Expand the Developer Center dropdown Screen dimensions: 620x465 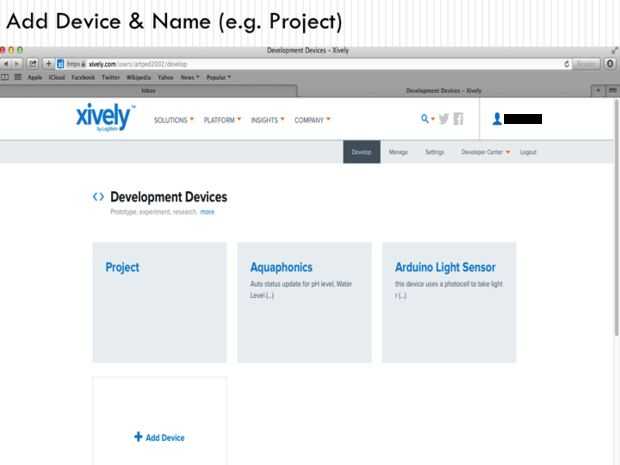(486, 152)
